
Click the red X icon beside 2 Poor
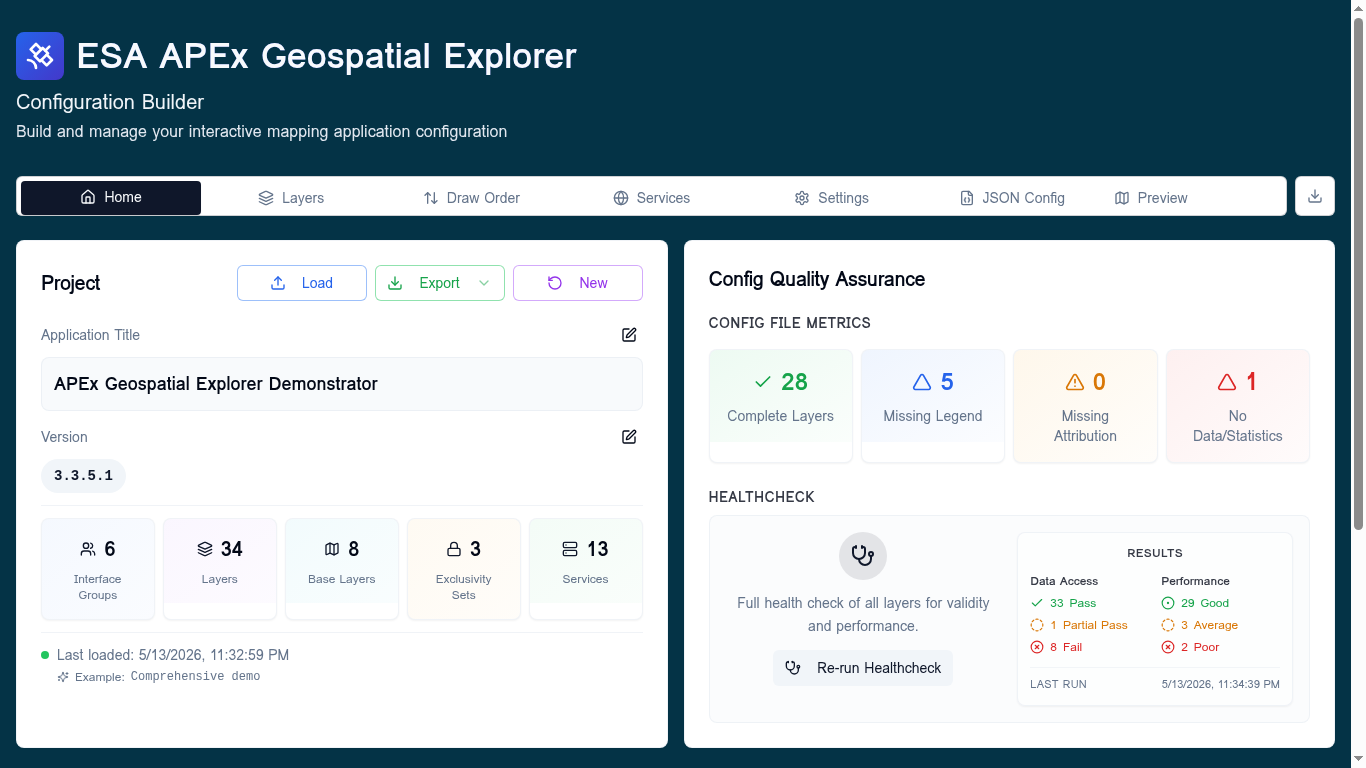pyautogui.click(x=1168, y=647)
